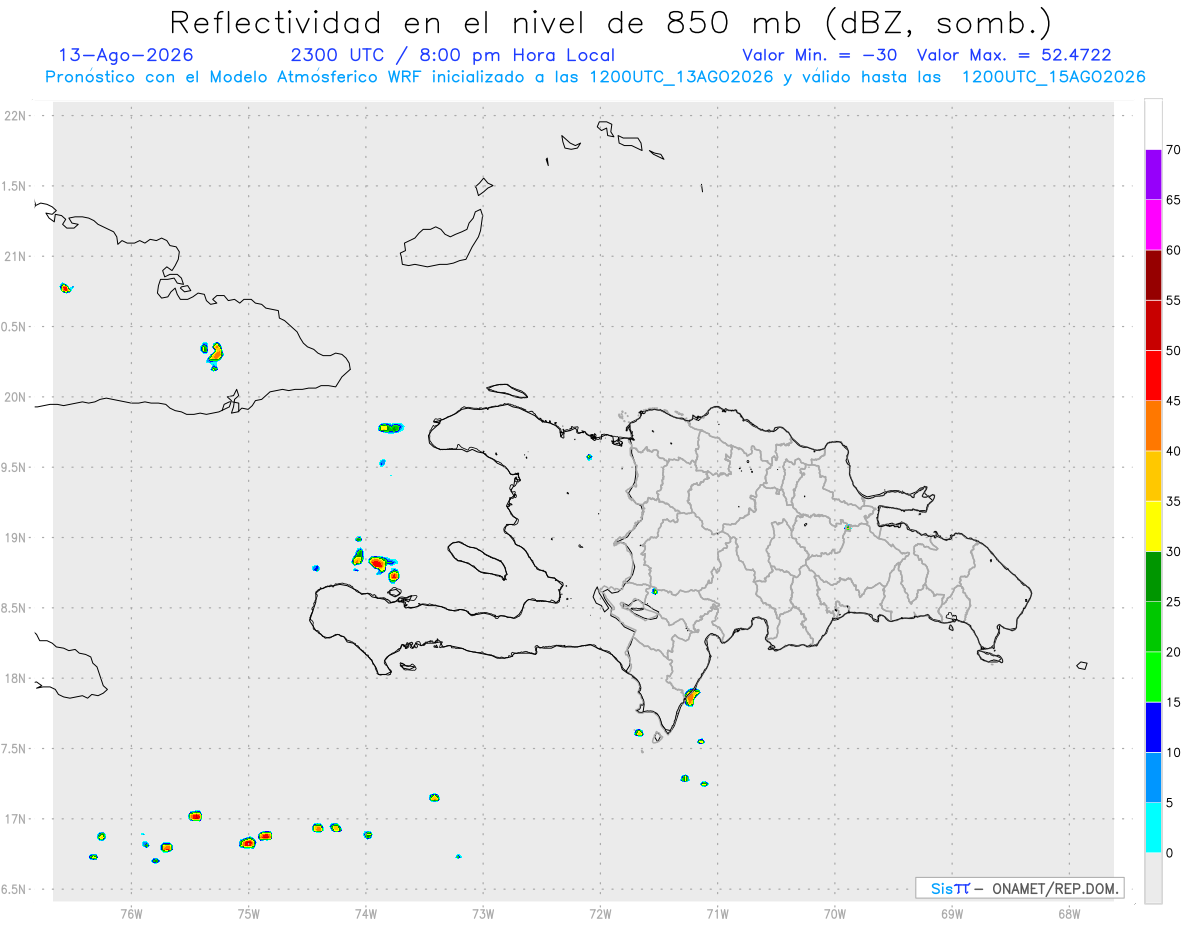Viewport: 1200px width, 927px height.
Task: Select the 'Valor Min. = -30' text
Action: pyautogui.click(x=822, y=55)
